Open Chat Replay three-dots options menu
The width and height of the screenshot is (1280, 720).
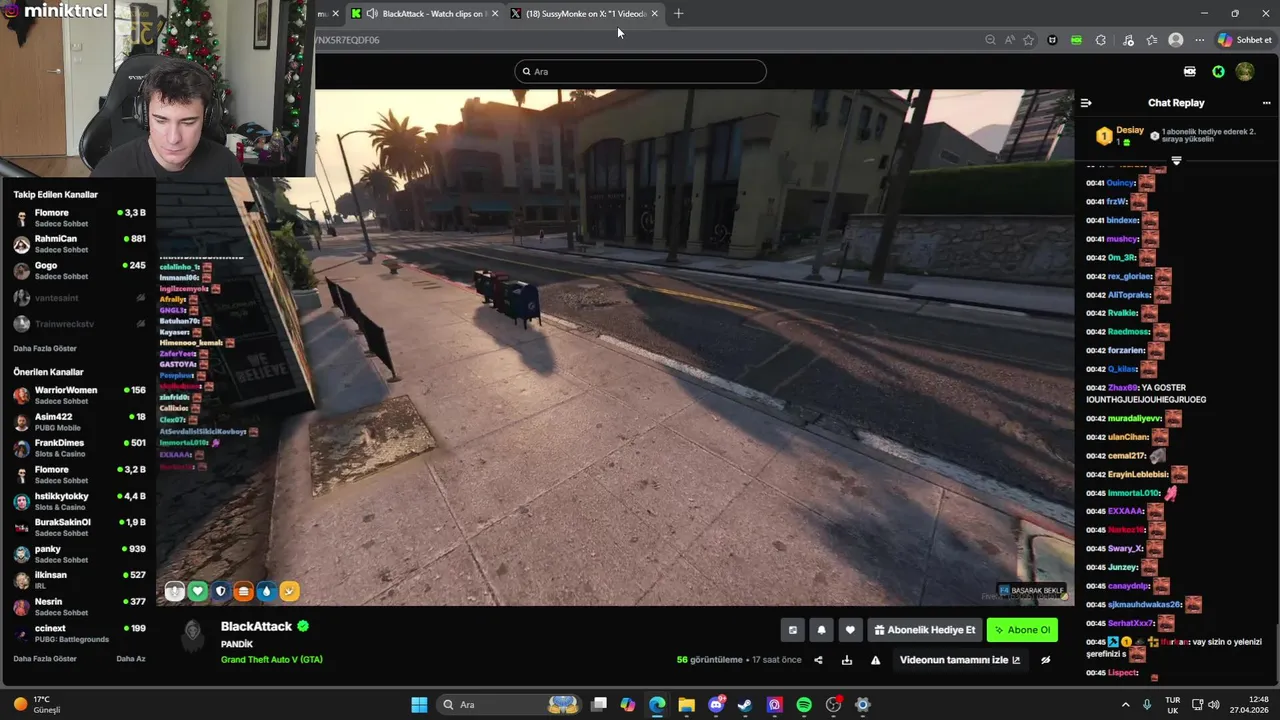pyautogui.click(x=1266, y=103)
